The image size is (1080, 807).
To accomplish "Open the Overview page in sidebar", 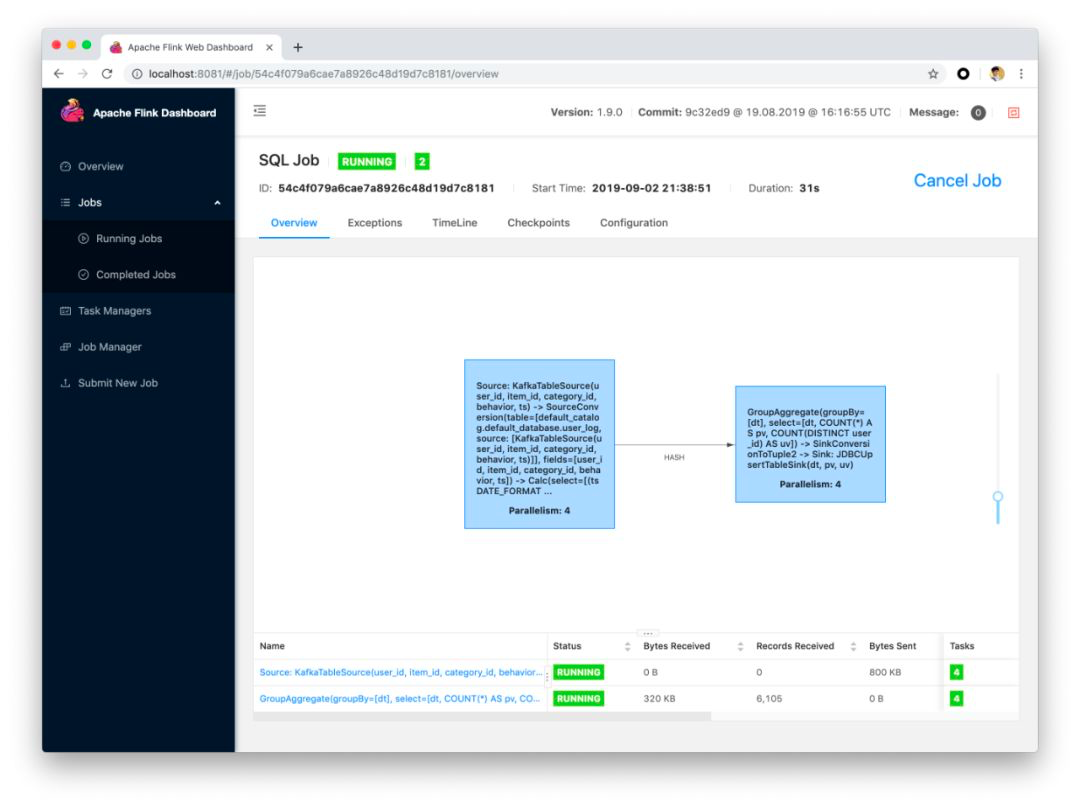I will click(100, 167).
